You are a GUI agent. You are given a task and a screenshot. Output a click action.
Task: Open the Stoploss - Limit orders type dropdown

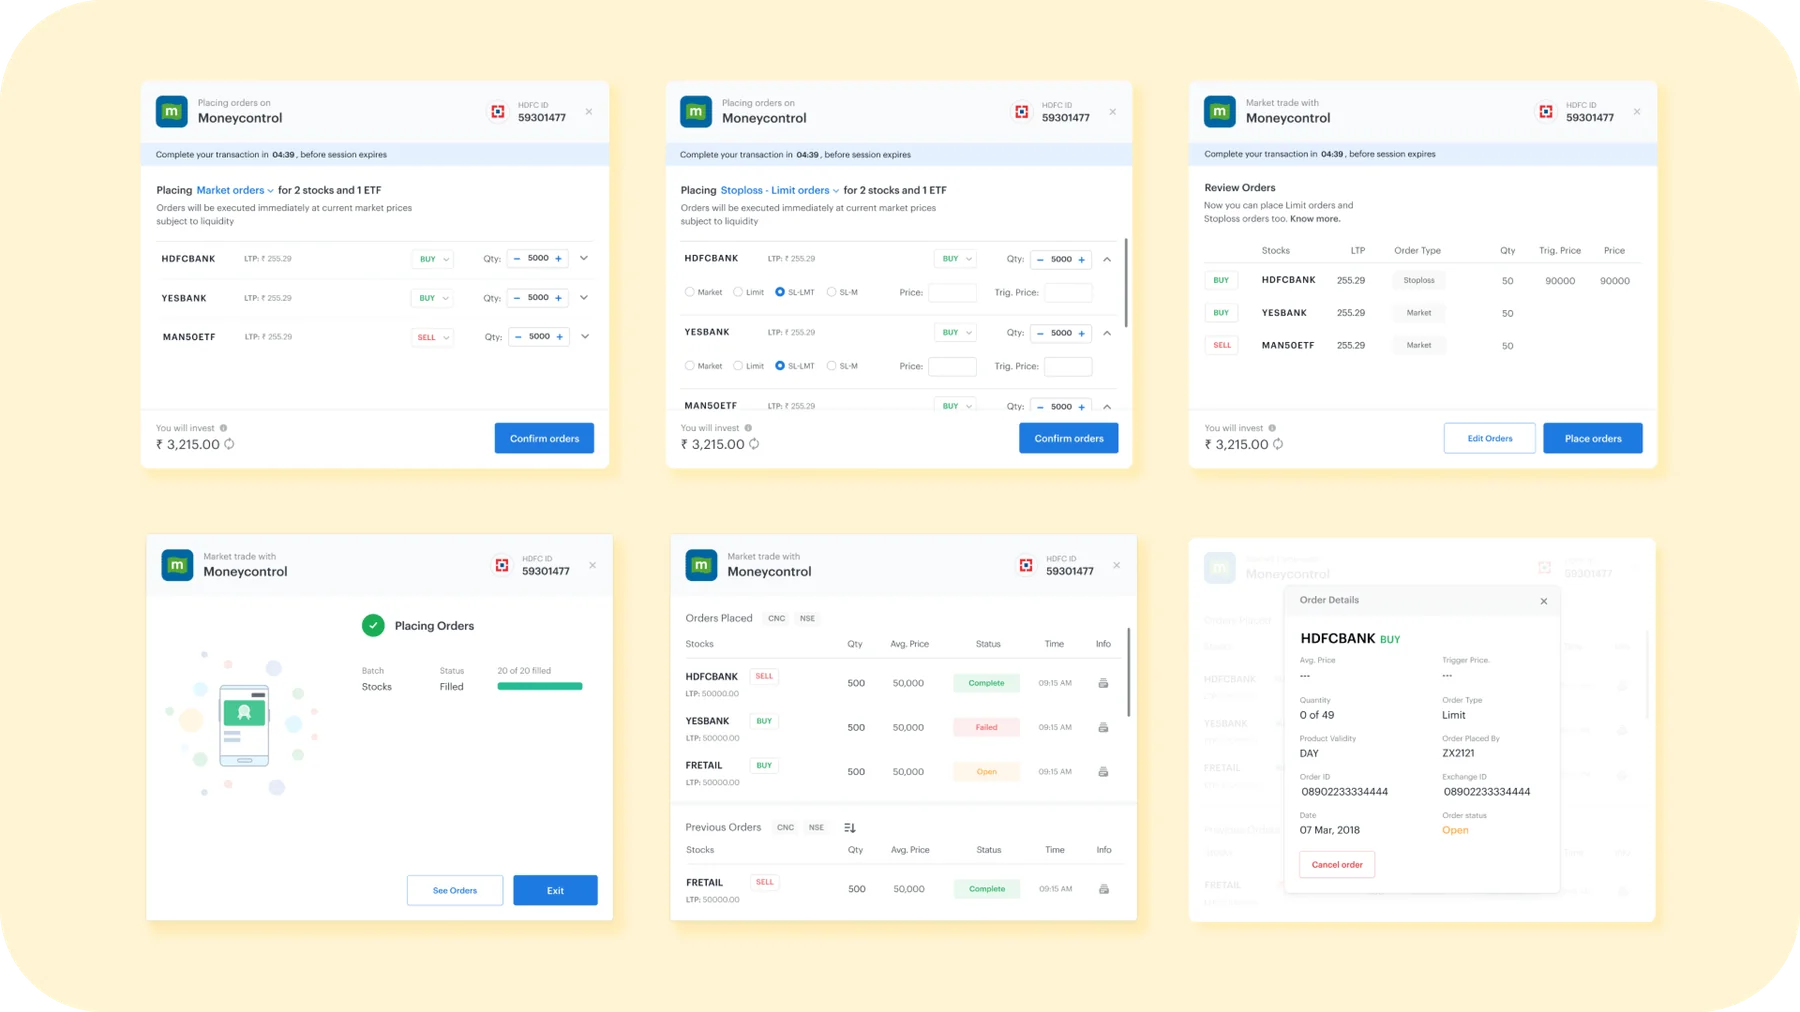click(x=780, y=190)
